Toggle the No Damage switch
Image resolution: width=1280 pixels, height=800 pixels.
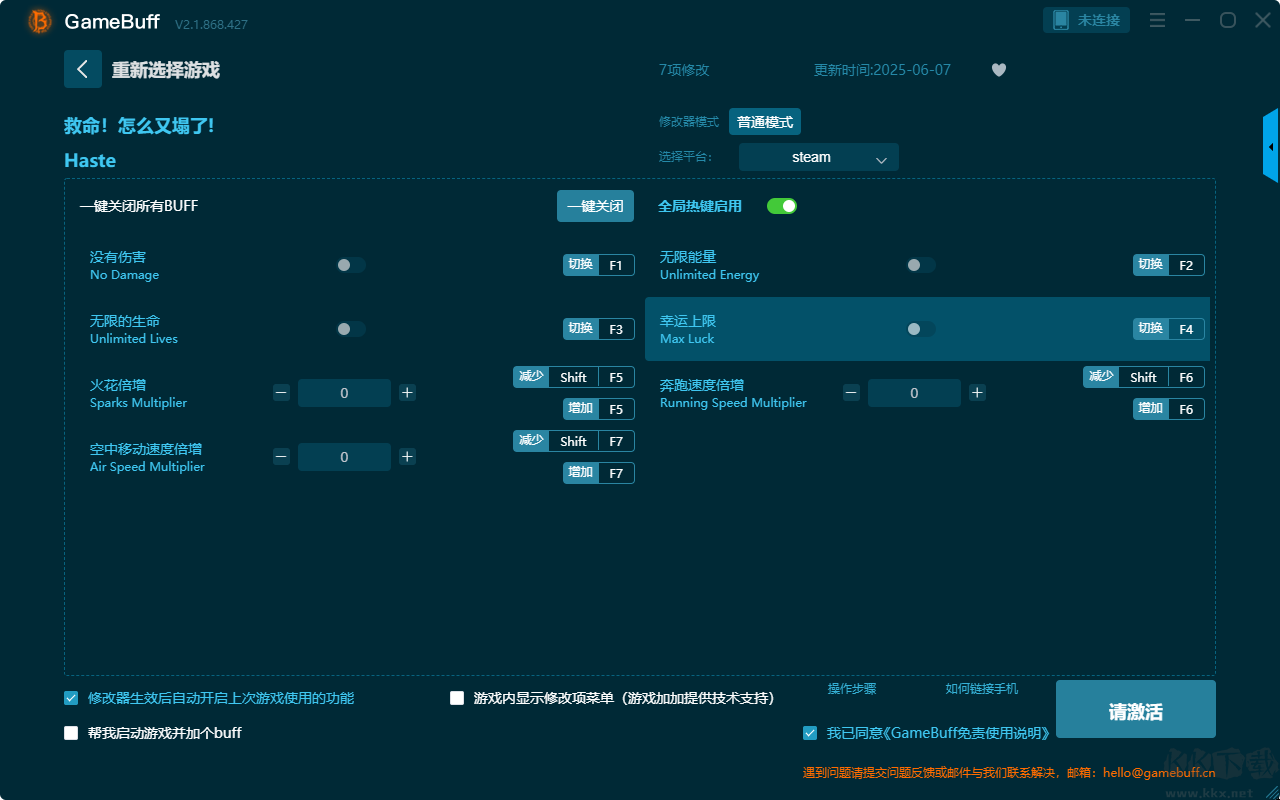(351, 265)
